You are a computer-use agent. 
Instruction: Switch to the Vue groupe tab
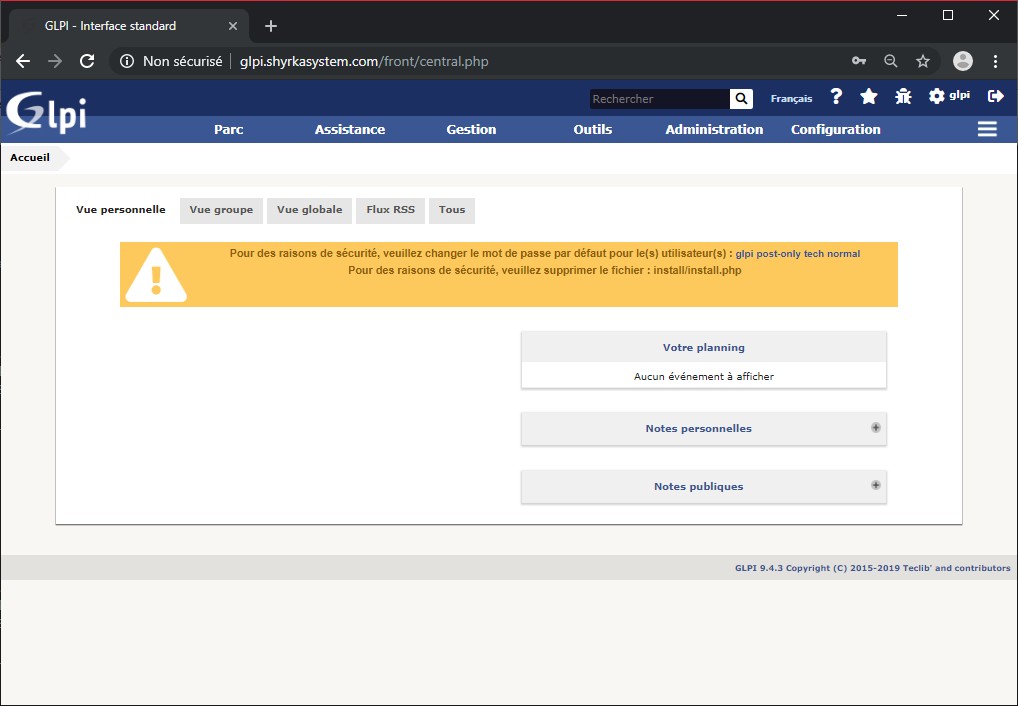pos(221,211)
